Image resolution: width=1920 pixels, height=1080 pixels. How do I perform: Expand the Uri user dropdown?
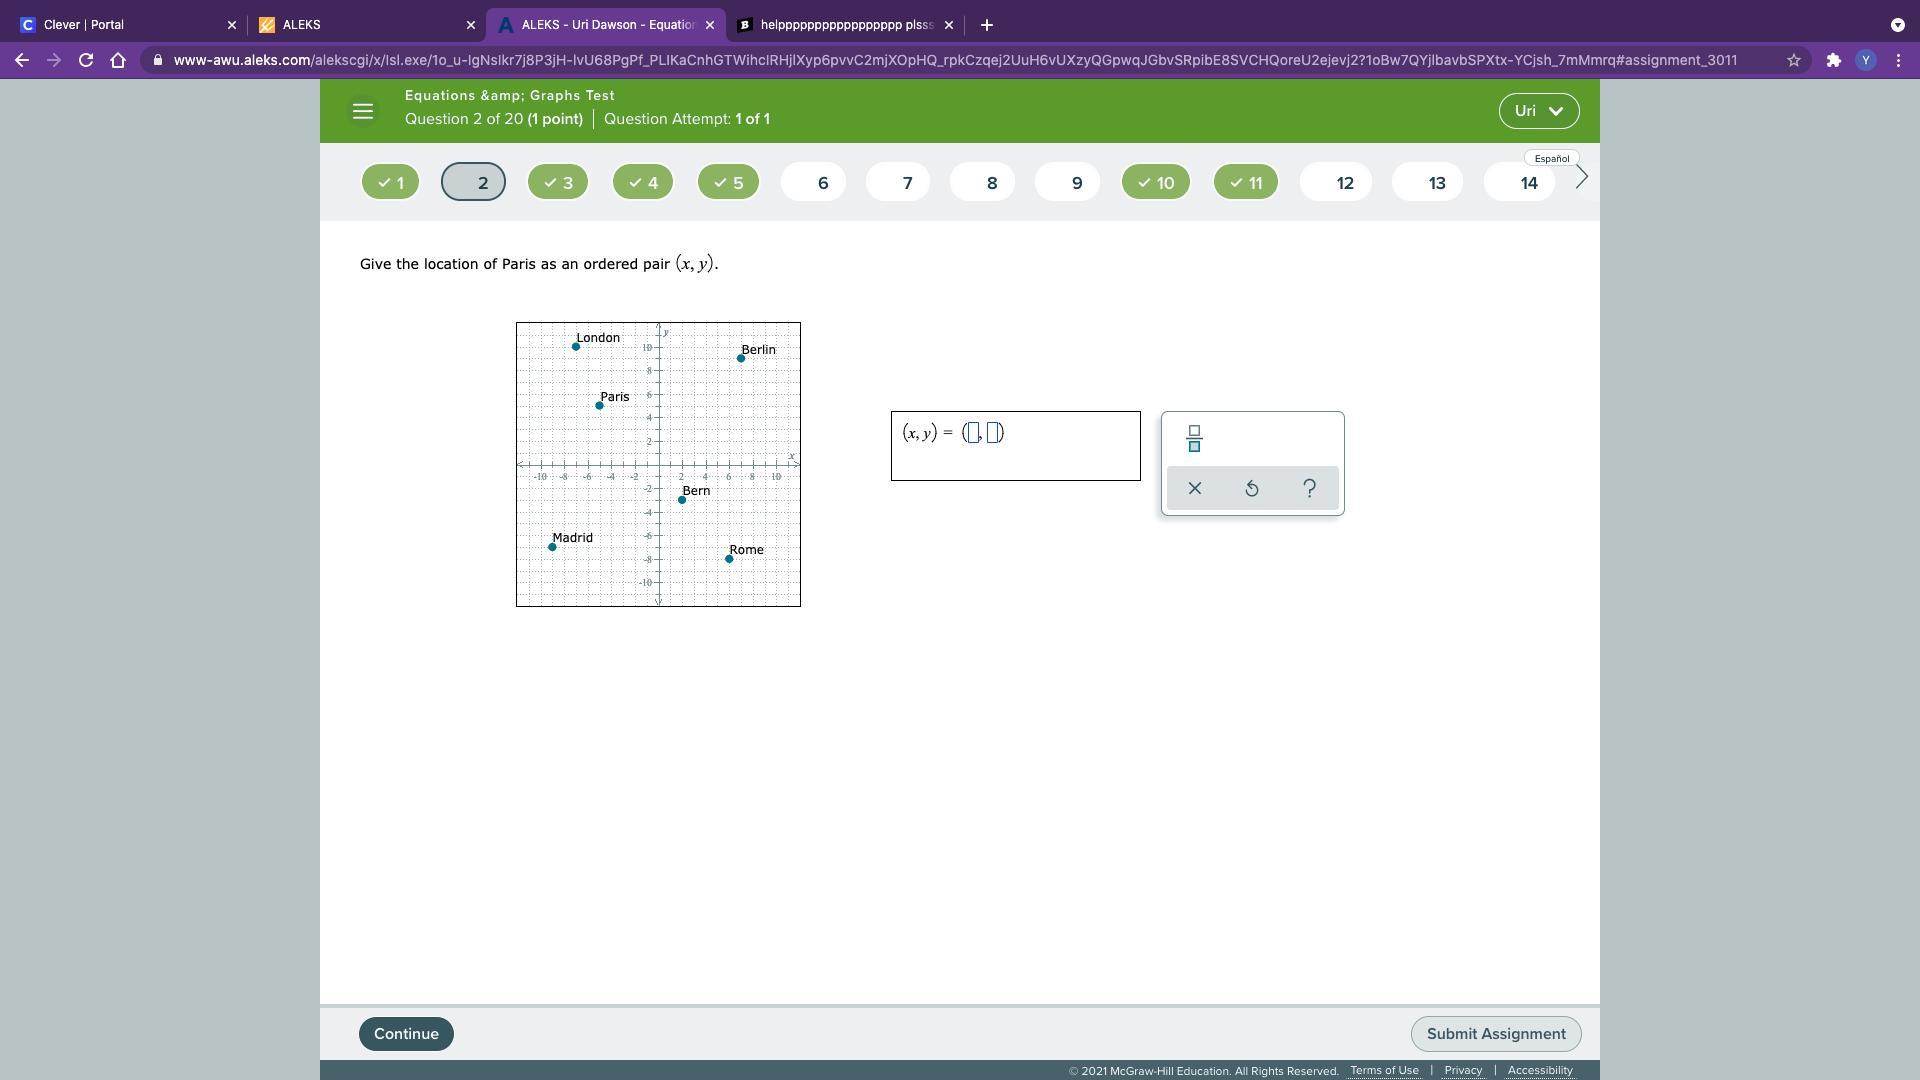pyautogui.click(x=1538, y=111)
